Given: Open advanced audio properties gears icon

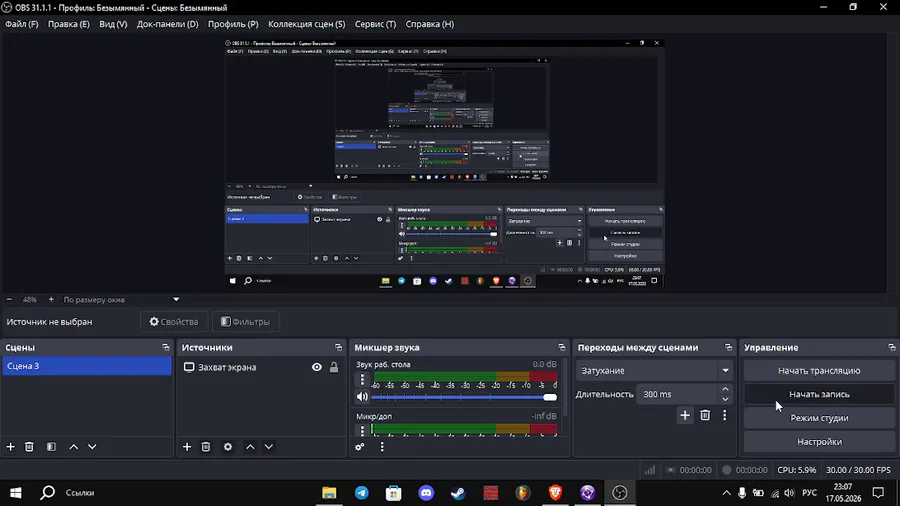Looking at the screenshot, I should click(x=360, y=446).
